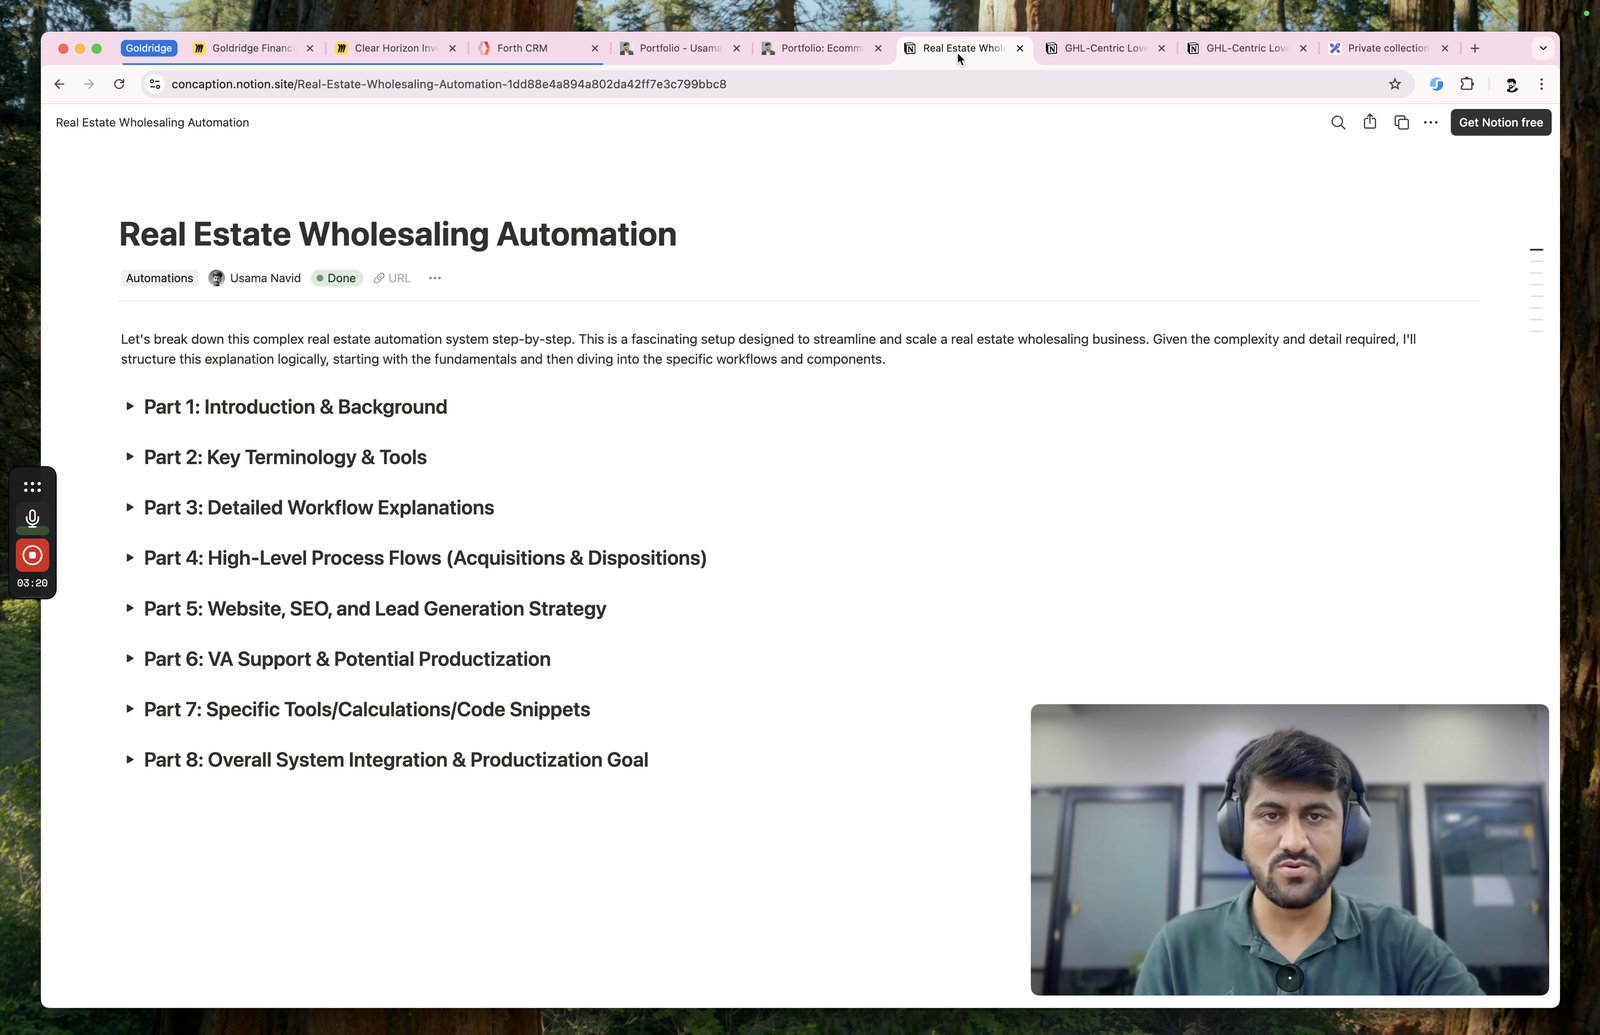Click the Notion search magnifier icon
The image size is (1600, 1035).
click(x=1338, y=123)
